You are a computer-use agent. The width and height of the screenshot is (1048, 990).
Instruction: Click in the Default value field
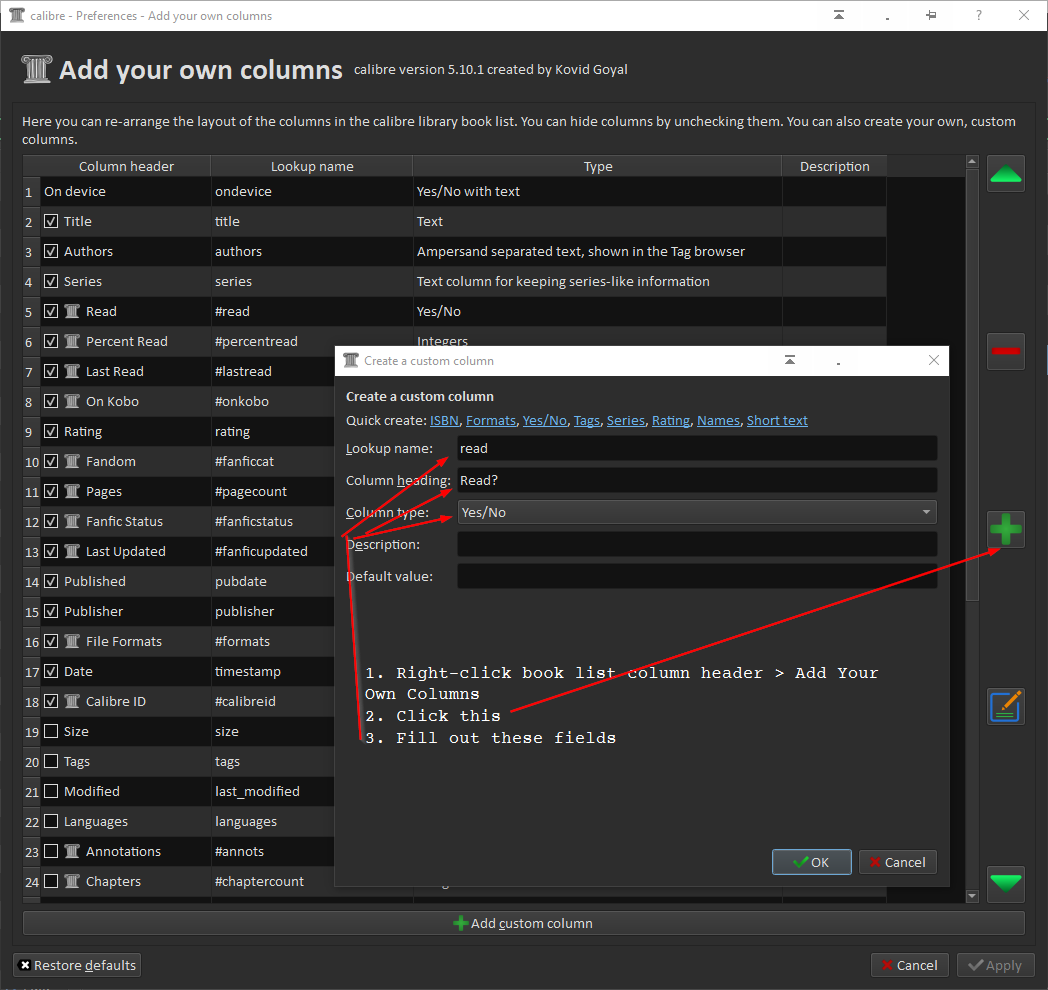(697, 576)
